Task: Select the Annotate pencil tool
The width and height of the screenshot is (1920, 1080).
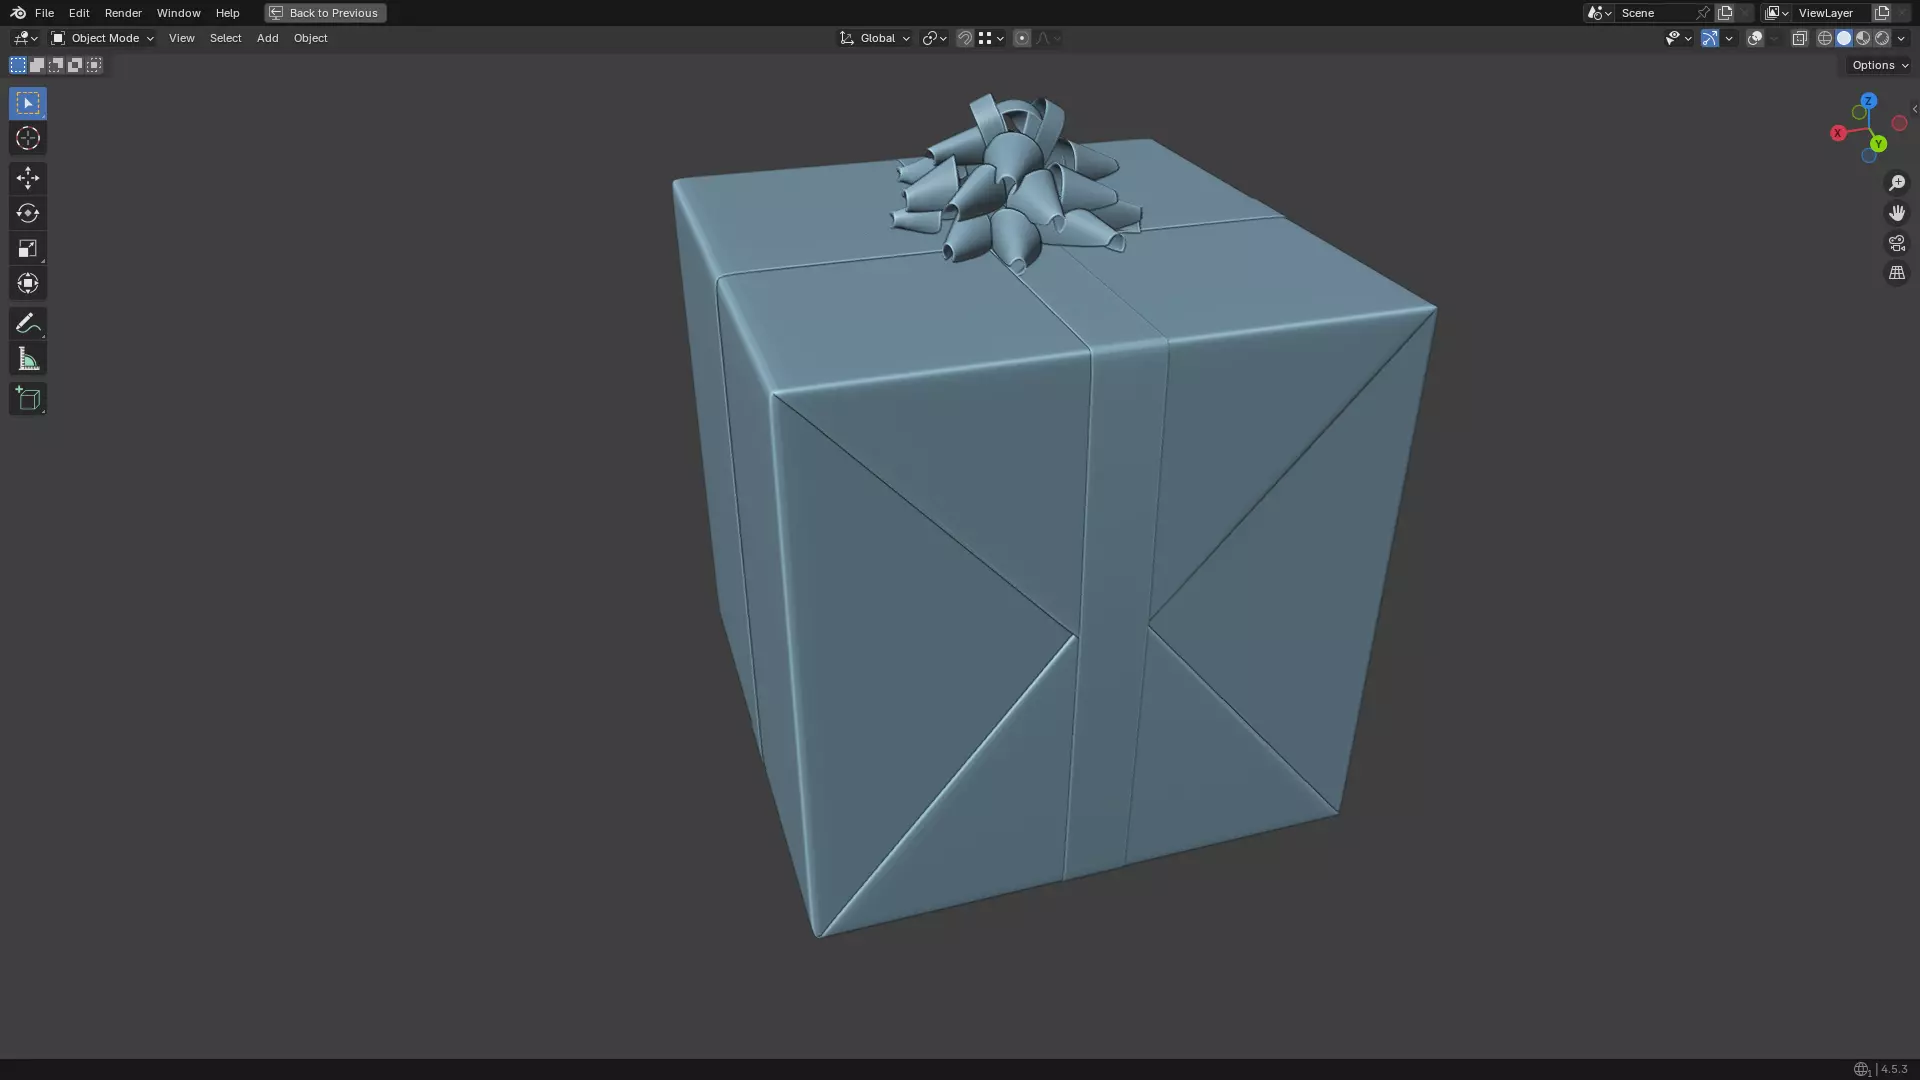Action: [28, 323]
